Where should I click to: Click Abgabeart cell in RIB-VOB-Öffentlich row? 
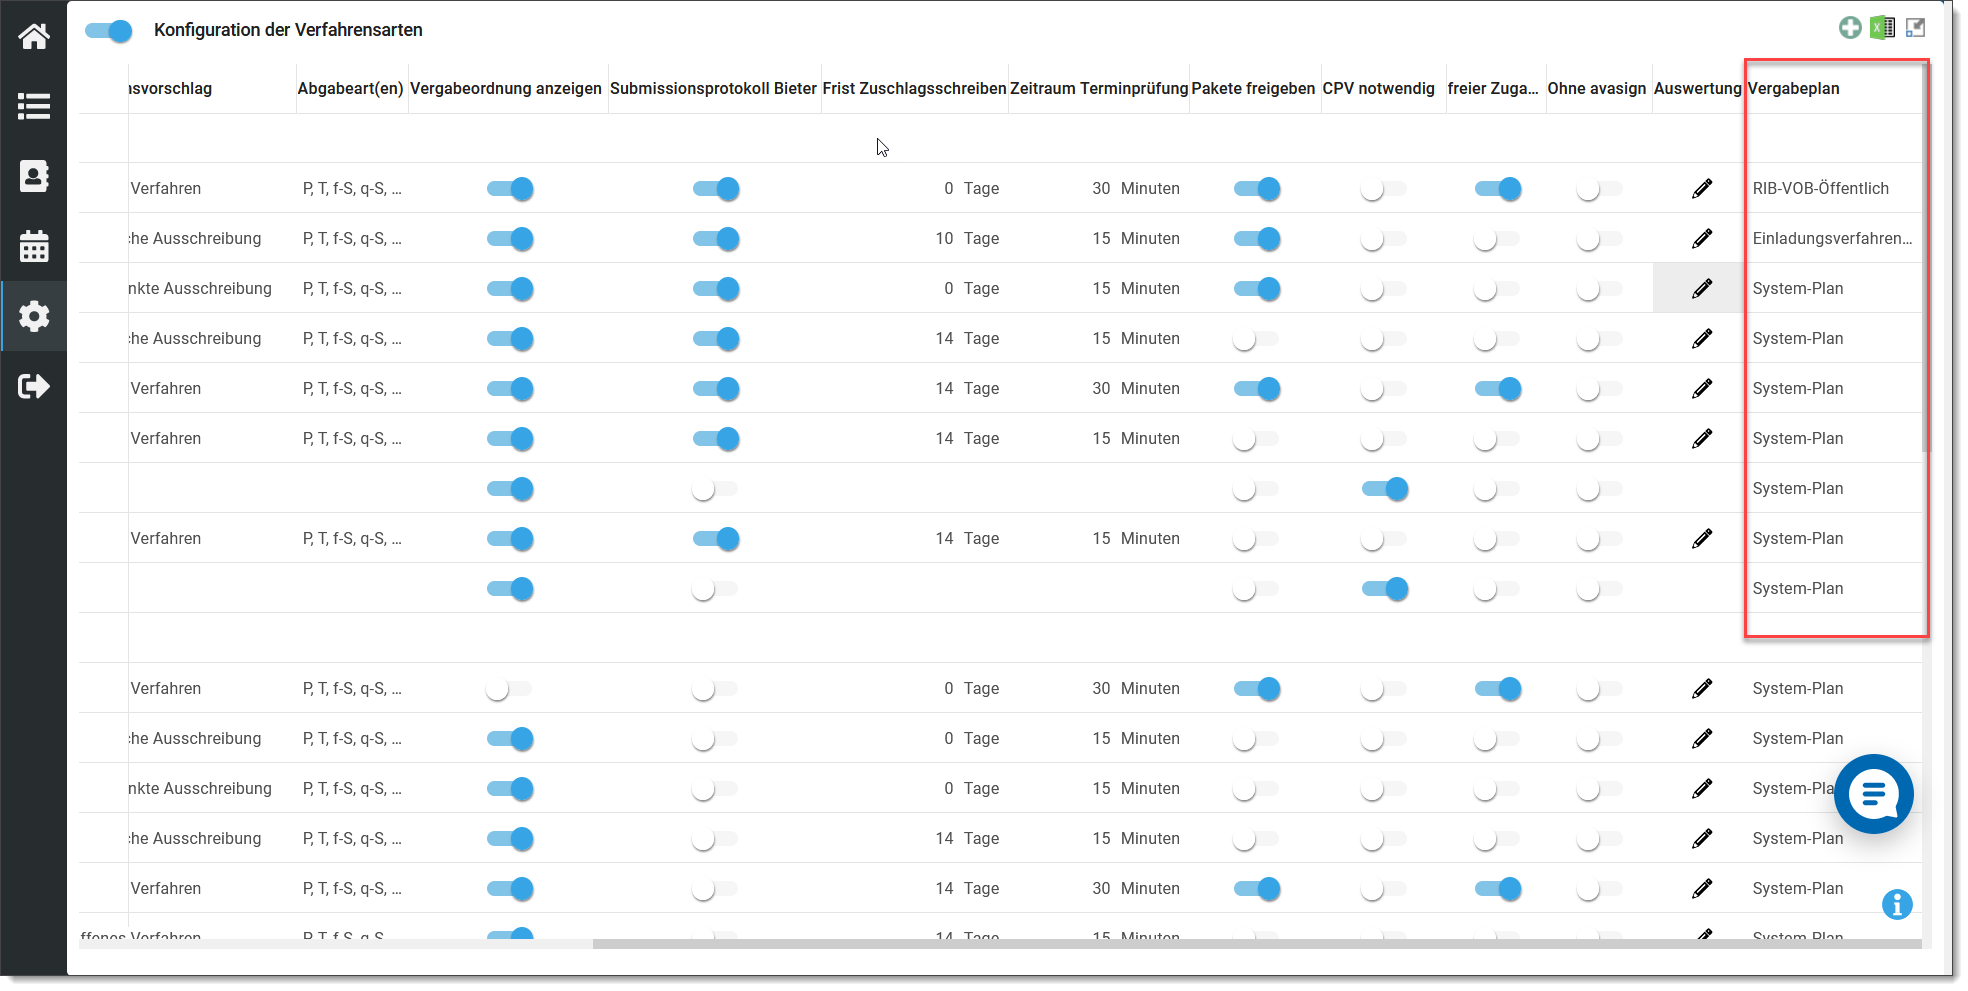[x=352, y=188]
